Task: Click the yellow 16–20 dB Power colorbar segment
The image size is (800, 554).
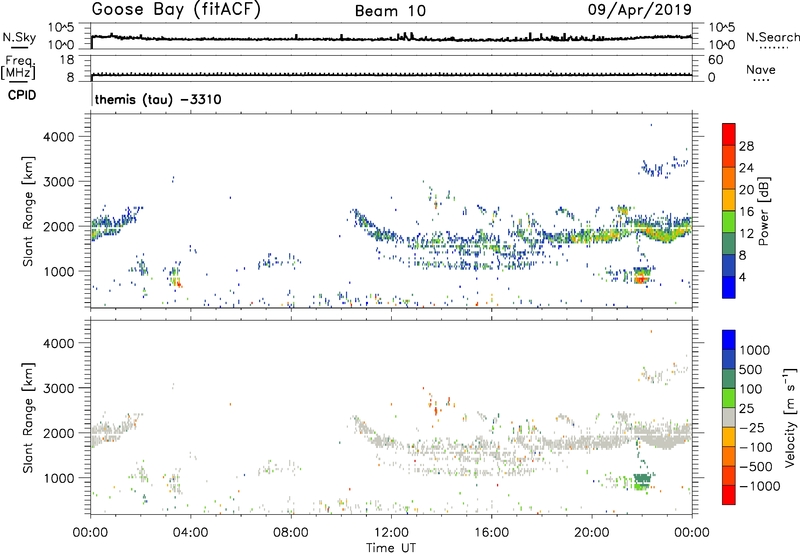Action: tap(729, 199)
